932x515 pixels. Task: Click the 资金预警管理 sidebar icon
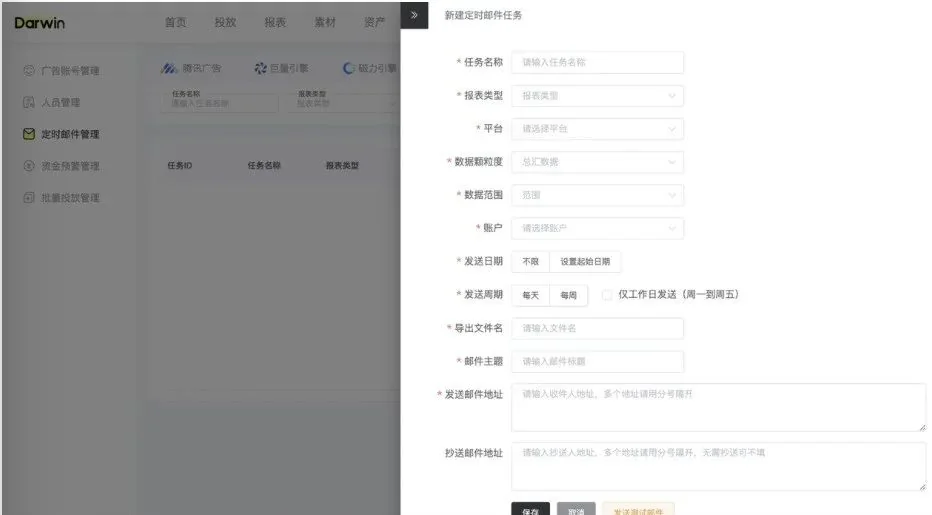(29, 166)
